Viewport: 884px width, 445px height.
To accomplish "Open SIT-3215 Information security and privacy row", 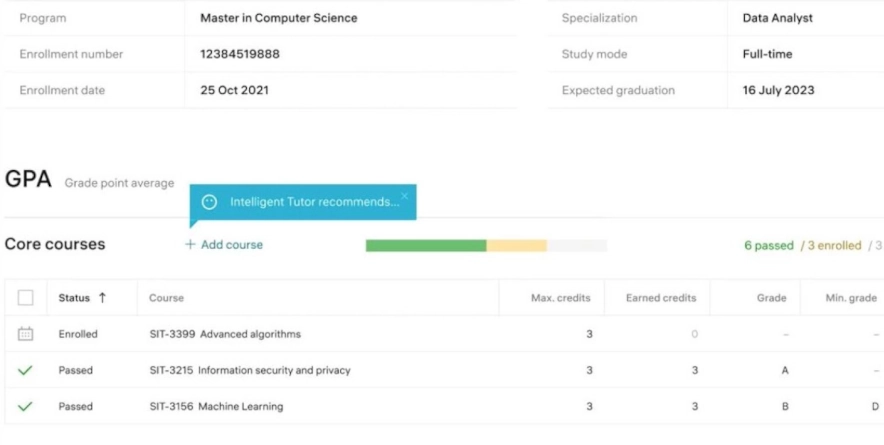I will pos(250,371).
